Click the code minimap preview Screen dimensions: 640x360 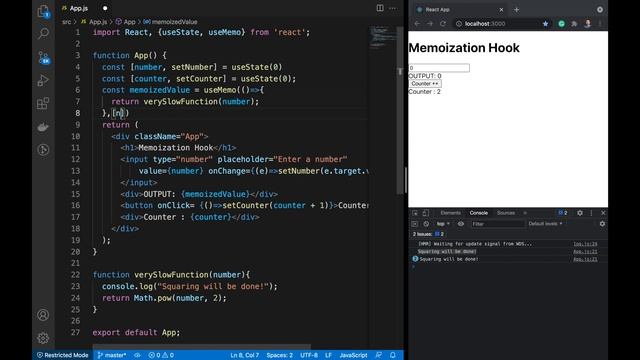pyautogui.click(x=382, y=38)
